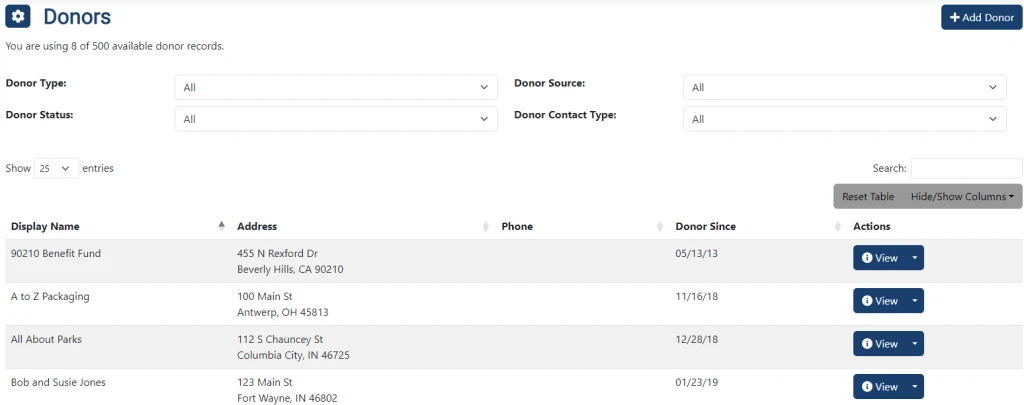This screenshot has width=1024, height=405.
Task: Sort table by Display Name column
Action: 45,226
